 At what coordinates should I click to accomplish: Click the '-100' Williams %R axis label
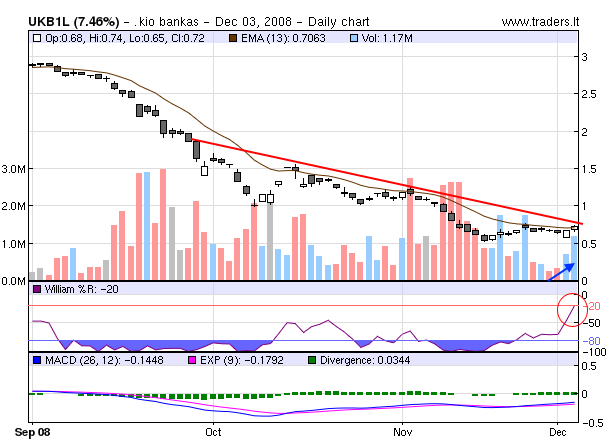(594, 352)
